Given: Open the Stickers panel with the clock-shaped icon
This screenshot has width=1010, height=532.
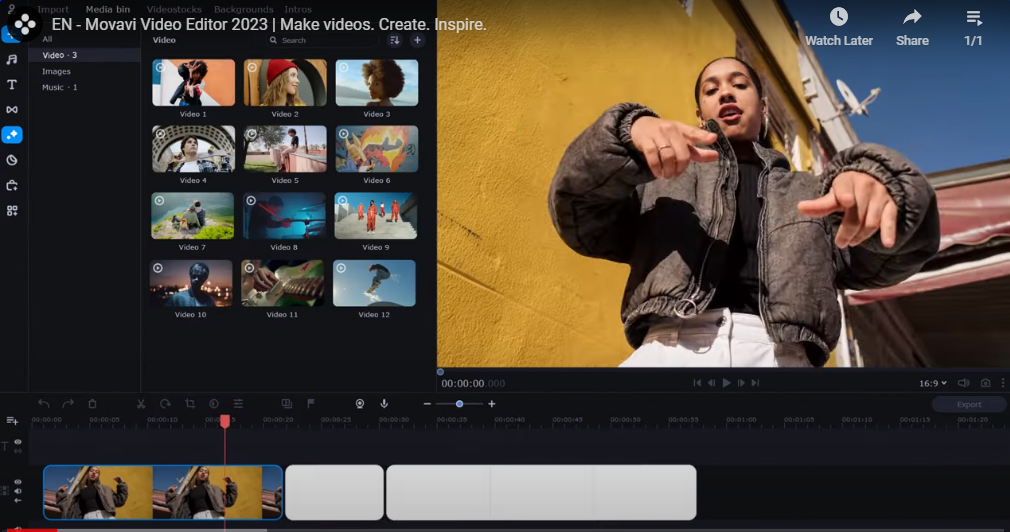Looking at the screenshot, I should click(x=12, y=160).
